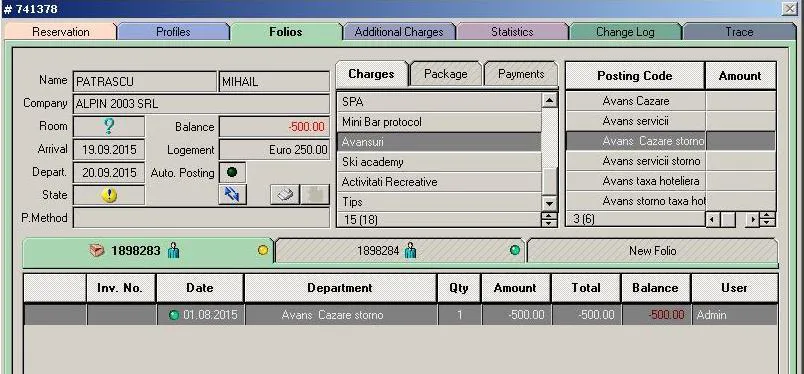Screen dimensions: 804x374
Task: Switch to the Profiles tab
Action: (173, 32)
